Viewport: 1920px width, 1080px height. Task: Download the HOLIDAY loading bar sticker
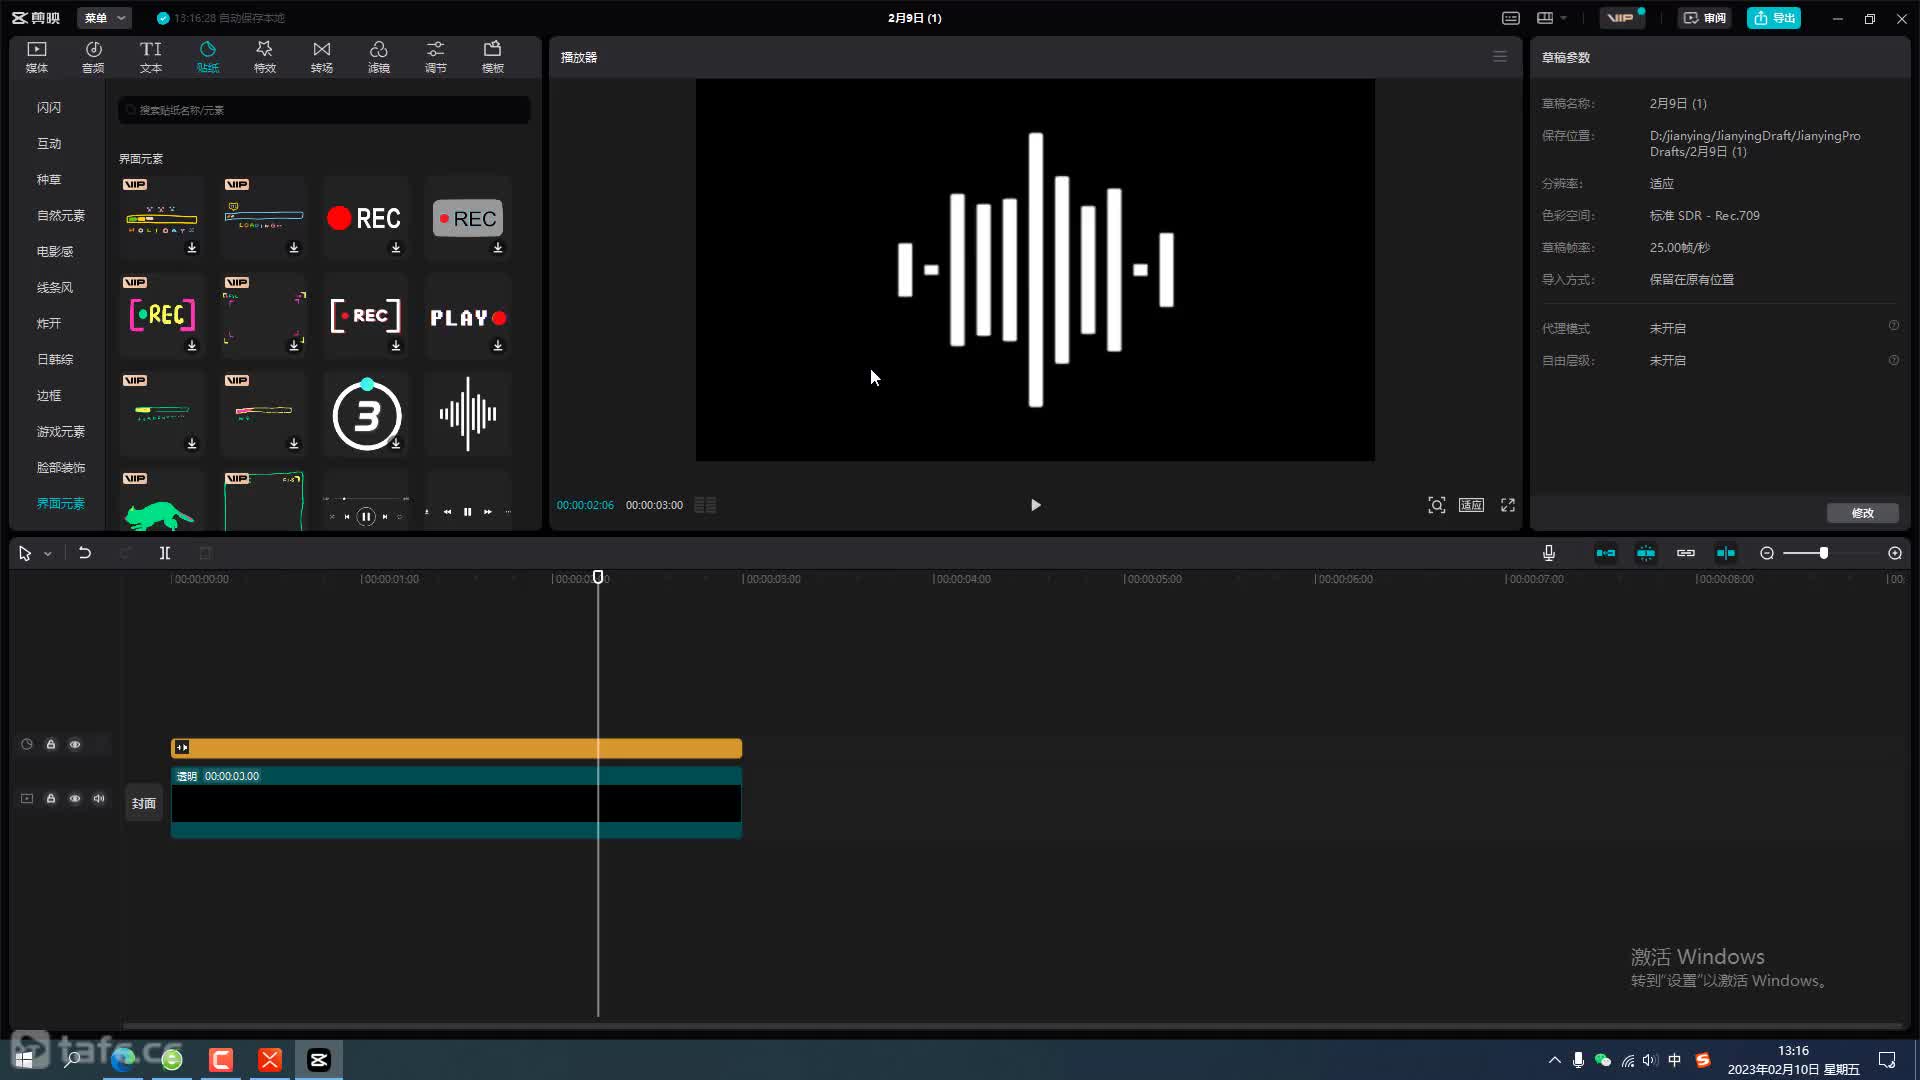192,247
